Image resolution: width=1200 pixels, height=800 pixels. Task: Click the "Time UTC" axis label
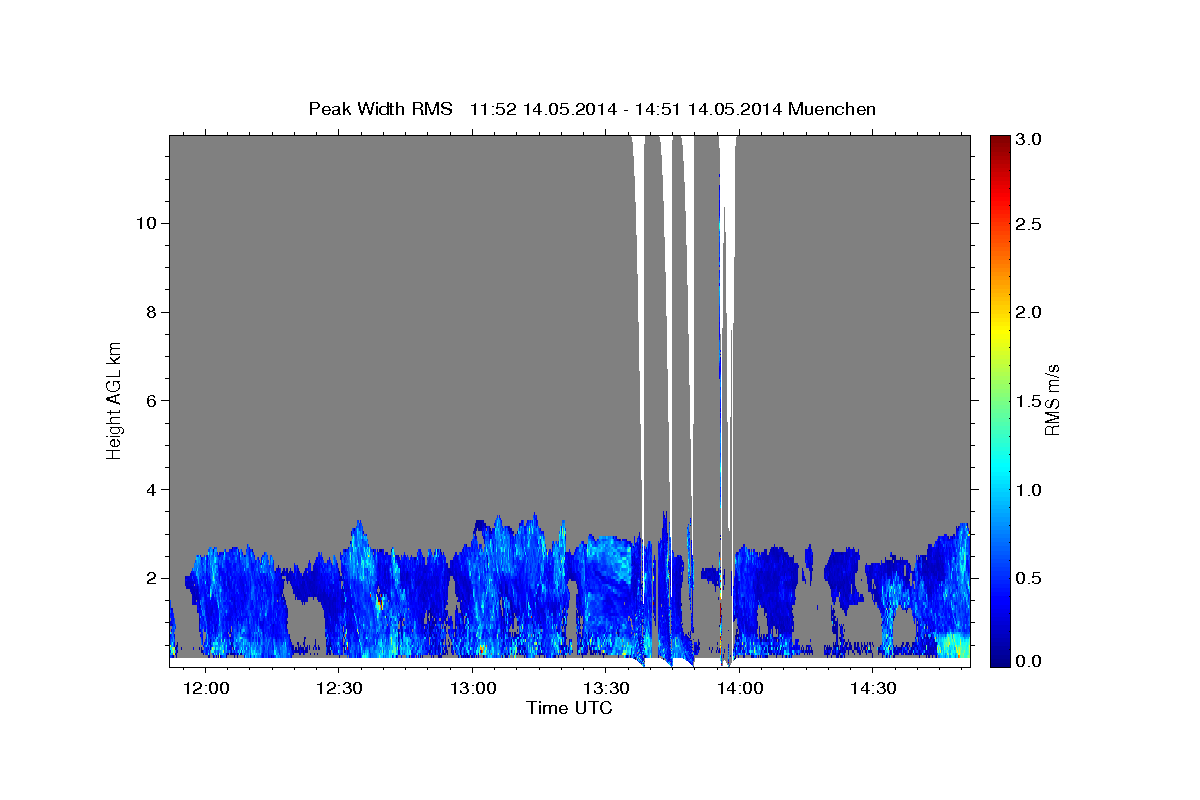[569, 708]
